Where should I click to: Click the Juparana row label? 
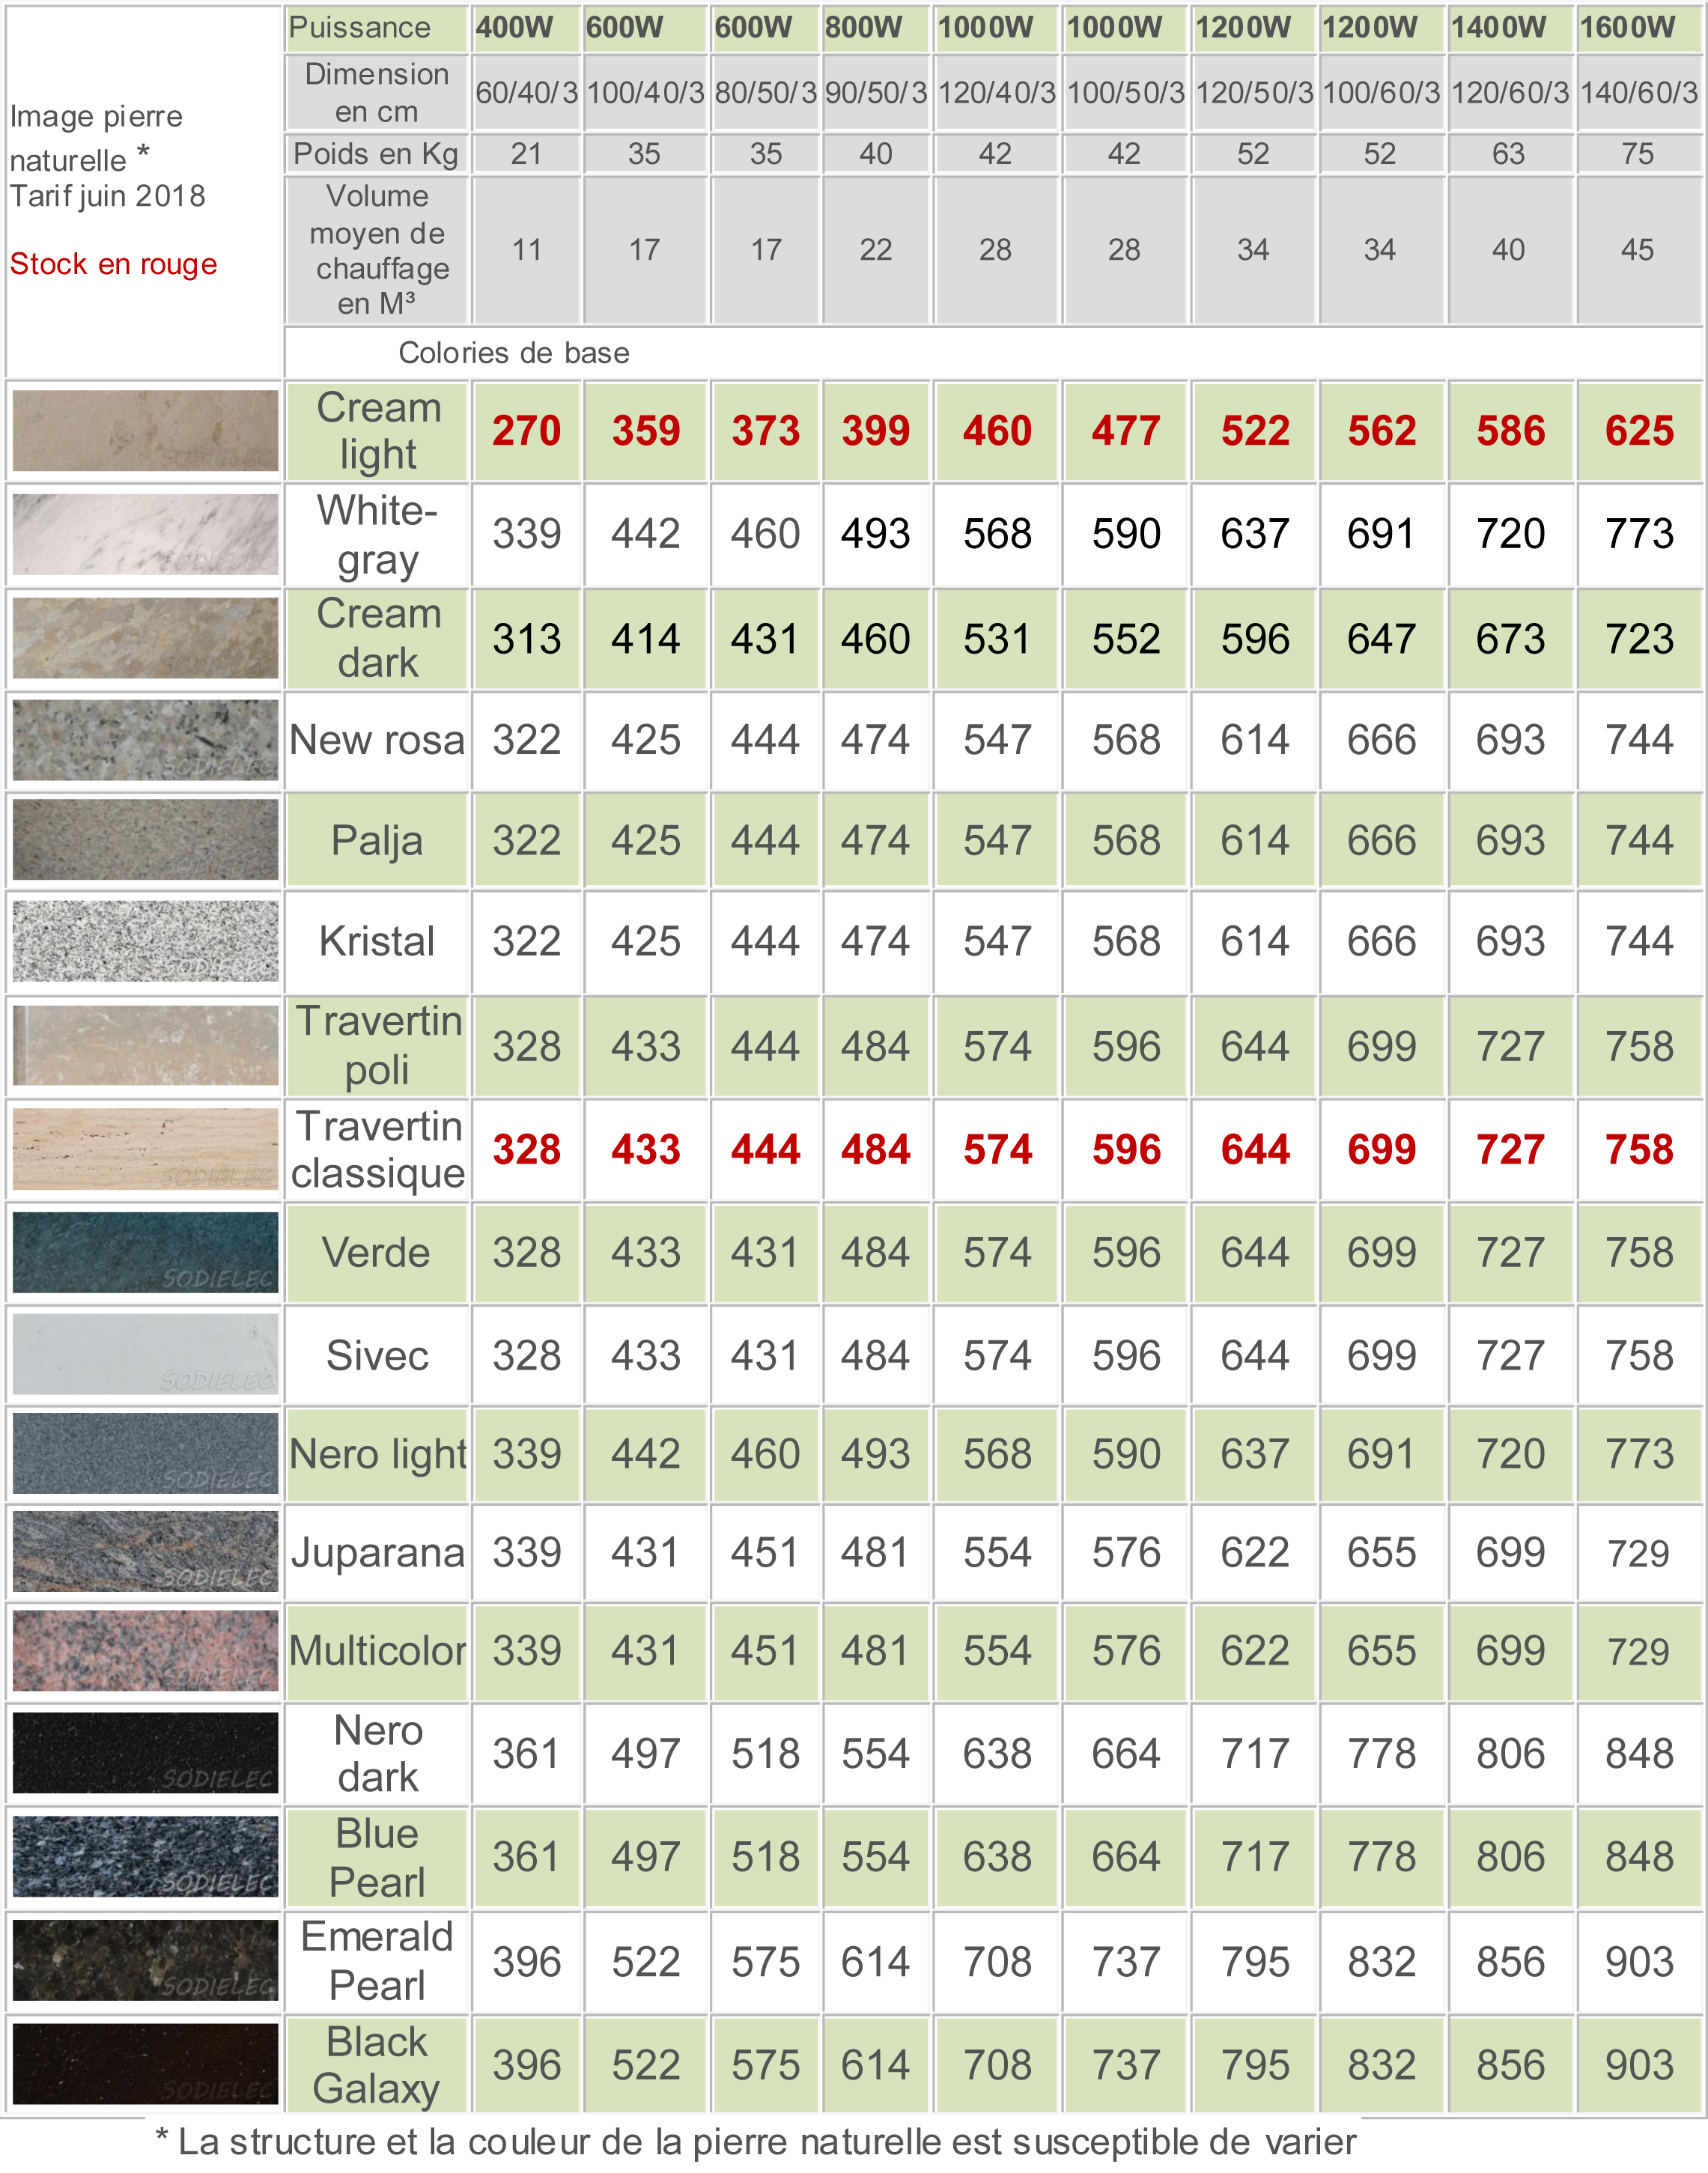(x=378, y=1554)
